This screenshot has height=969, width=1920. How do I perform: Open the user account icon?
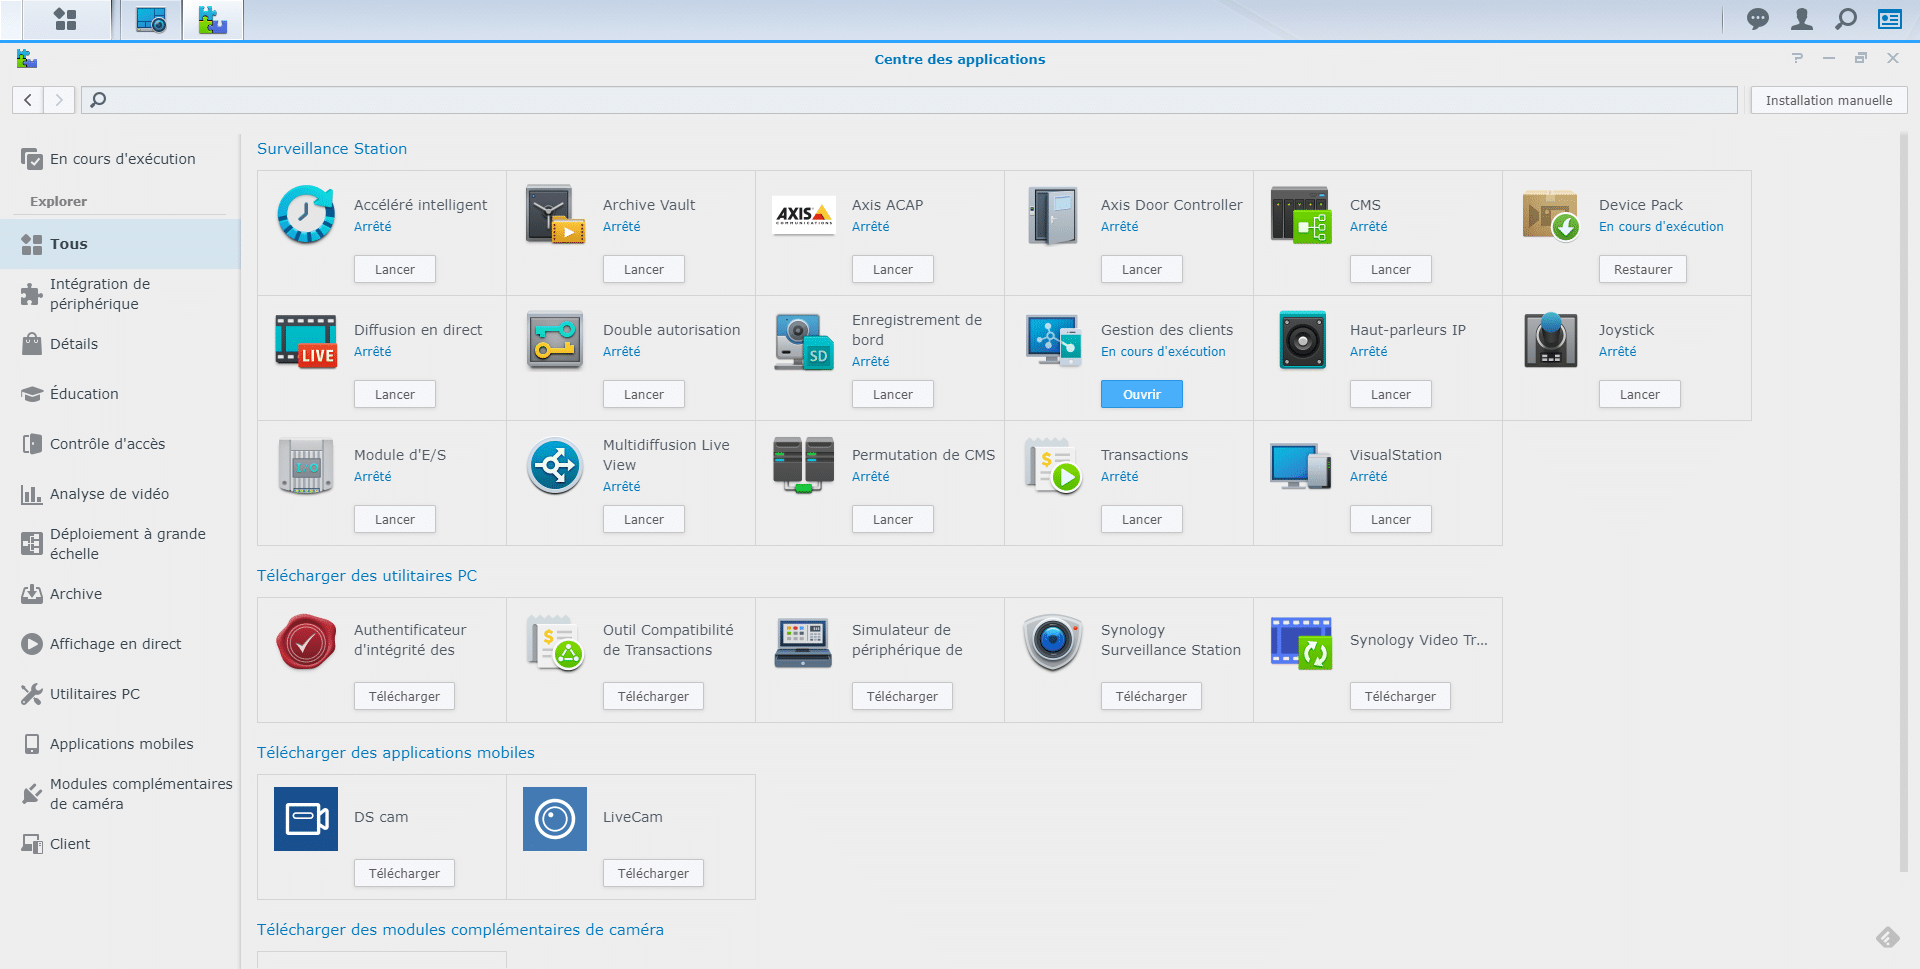point(1801,19)
